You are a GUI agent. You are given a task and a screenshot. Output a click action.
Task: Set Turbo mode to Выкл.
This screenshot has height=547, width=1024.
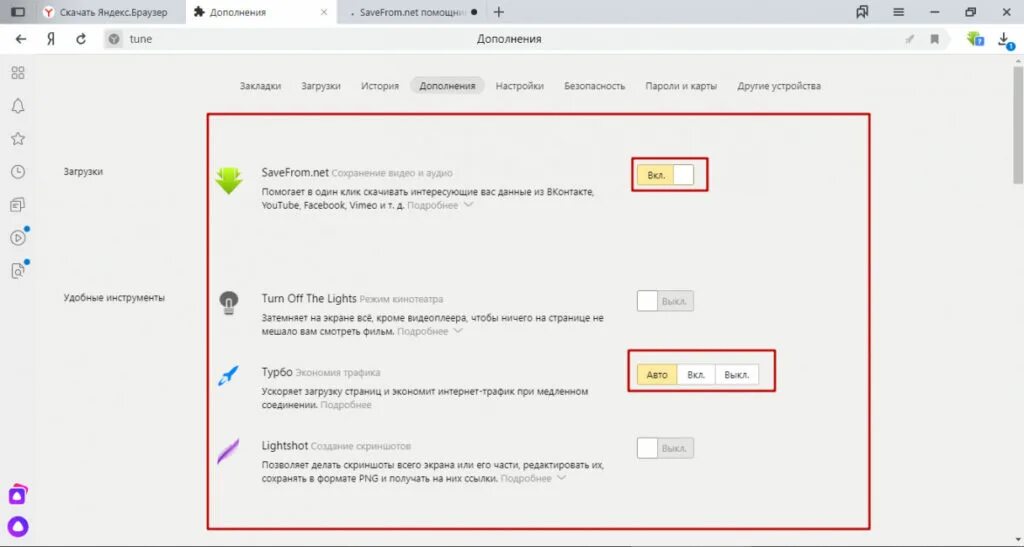tap(737, 375)
